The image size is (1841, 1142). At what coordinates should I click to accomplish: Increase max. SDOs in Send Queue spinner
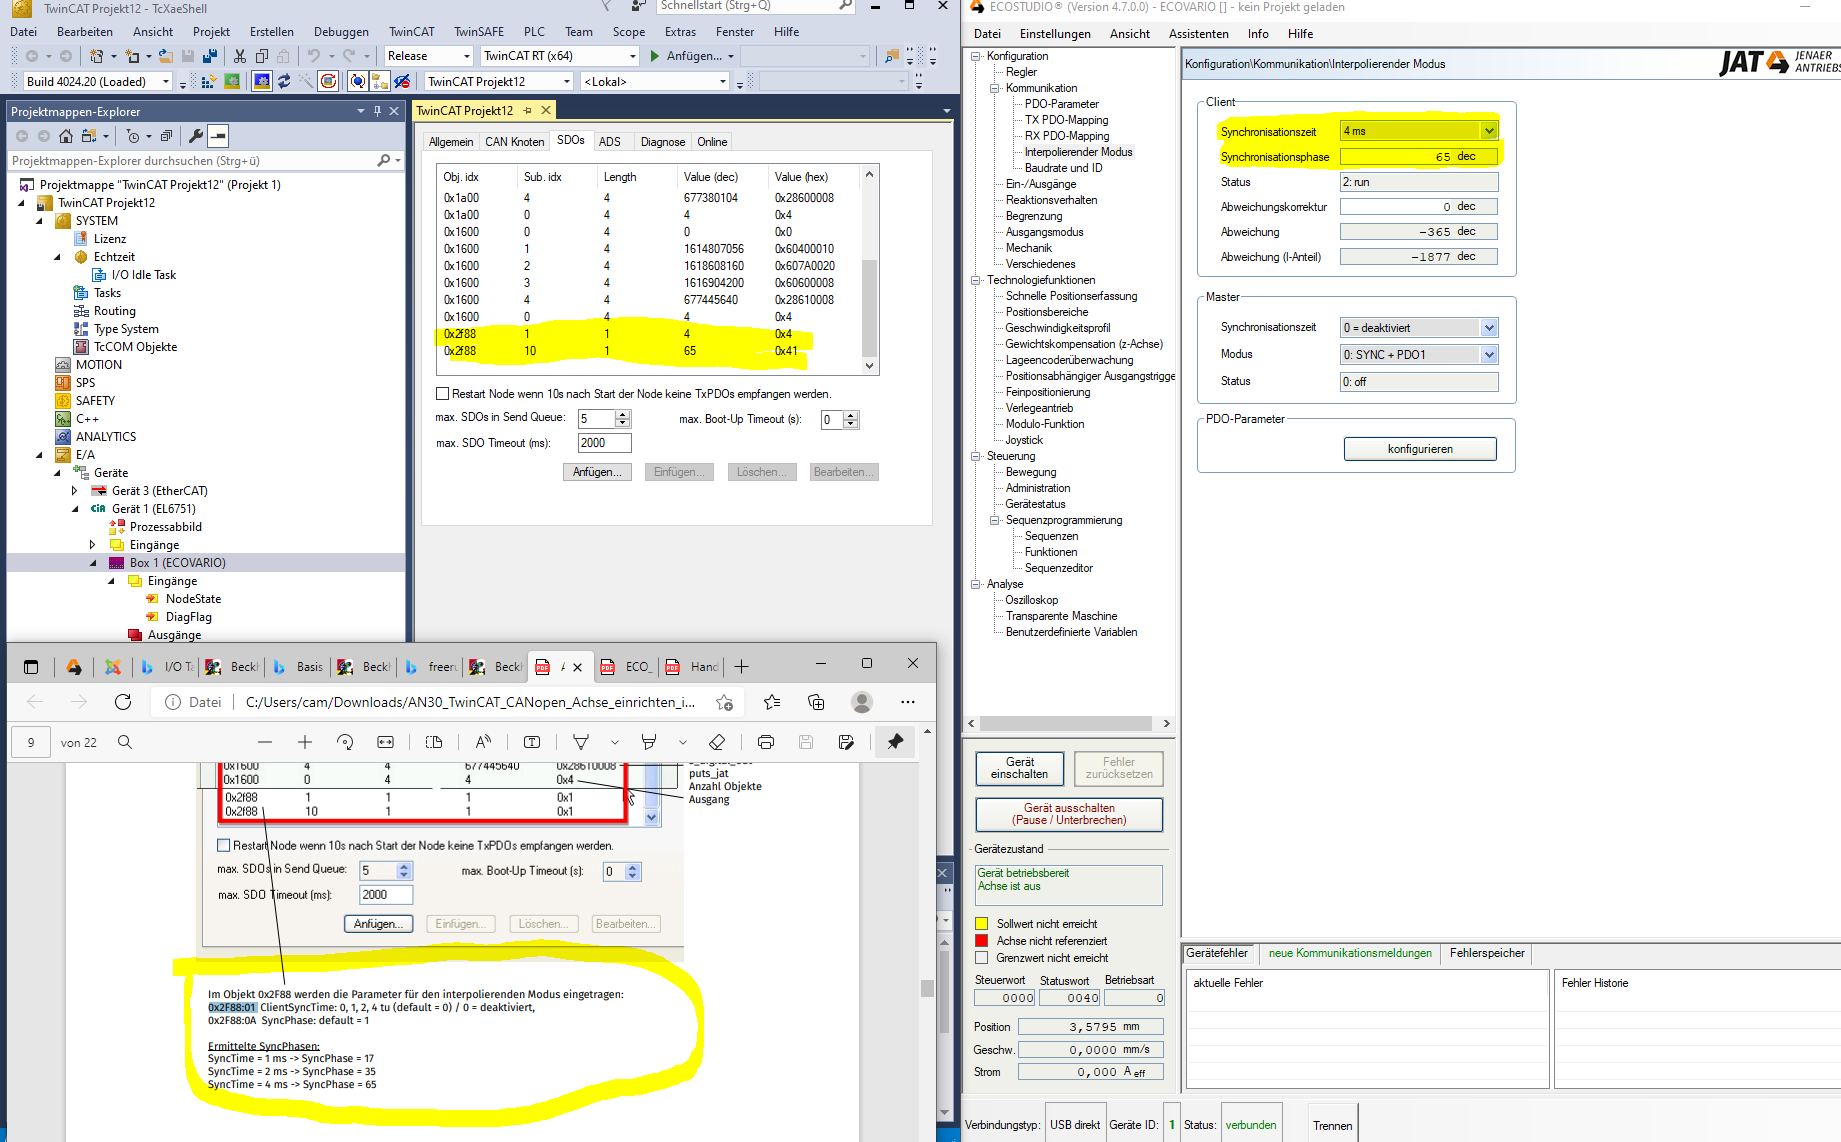(623, 414)
